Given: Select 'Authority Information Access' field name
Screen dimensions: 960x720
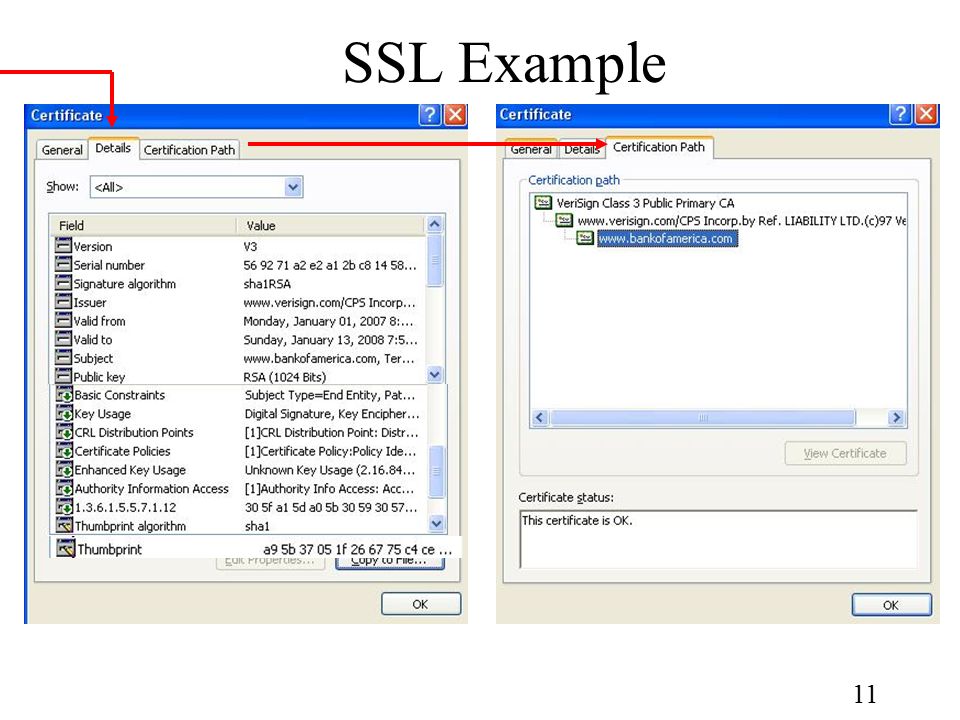Looking at the screenshot, I should point(152,489).
